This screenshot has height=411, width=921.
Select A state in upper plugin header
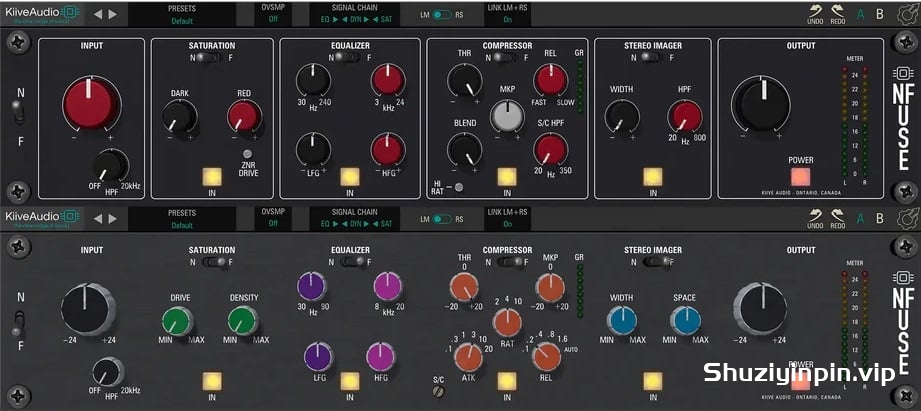pyautogui.click(x=861, y=15)
